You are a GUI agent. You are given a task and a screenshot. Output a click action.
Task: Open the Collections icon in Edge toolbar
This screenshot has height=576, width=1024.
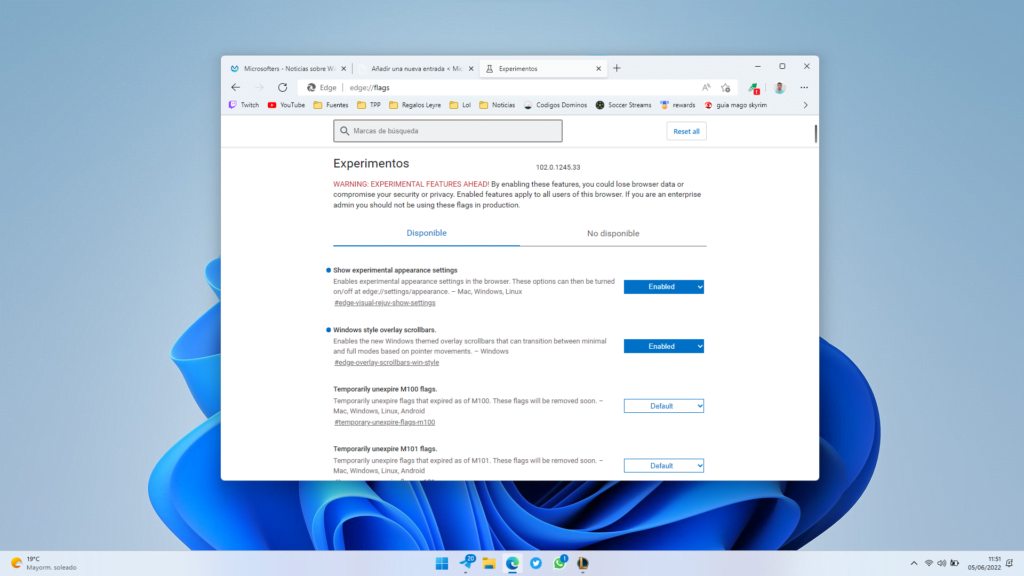(752, 87)
